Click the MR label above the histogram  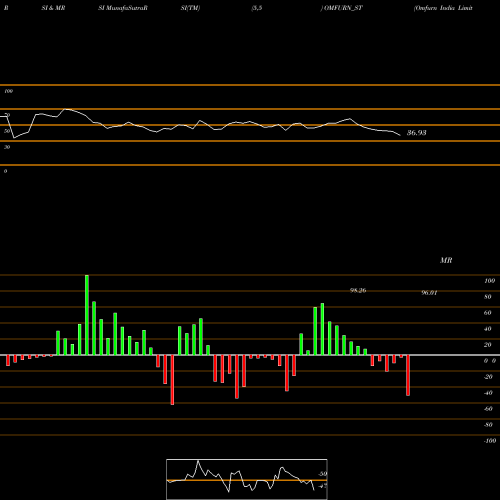(x=446, y=260)
